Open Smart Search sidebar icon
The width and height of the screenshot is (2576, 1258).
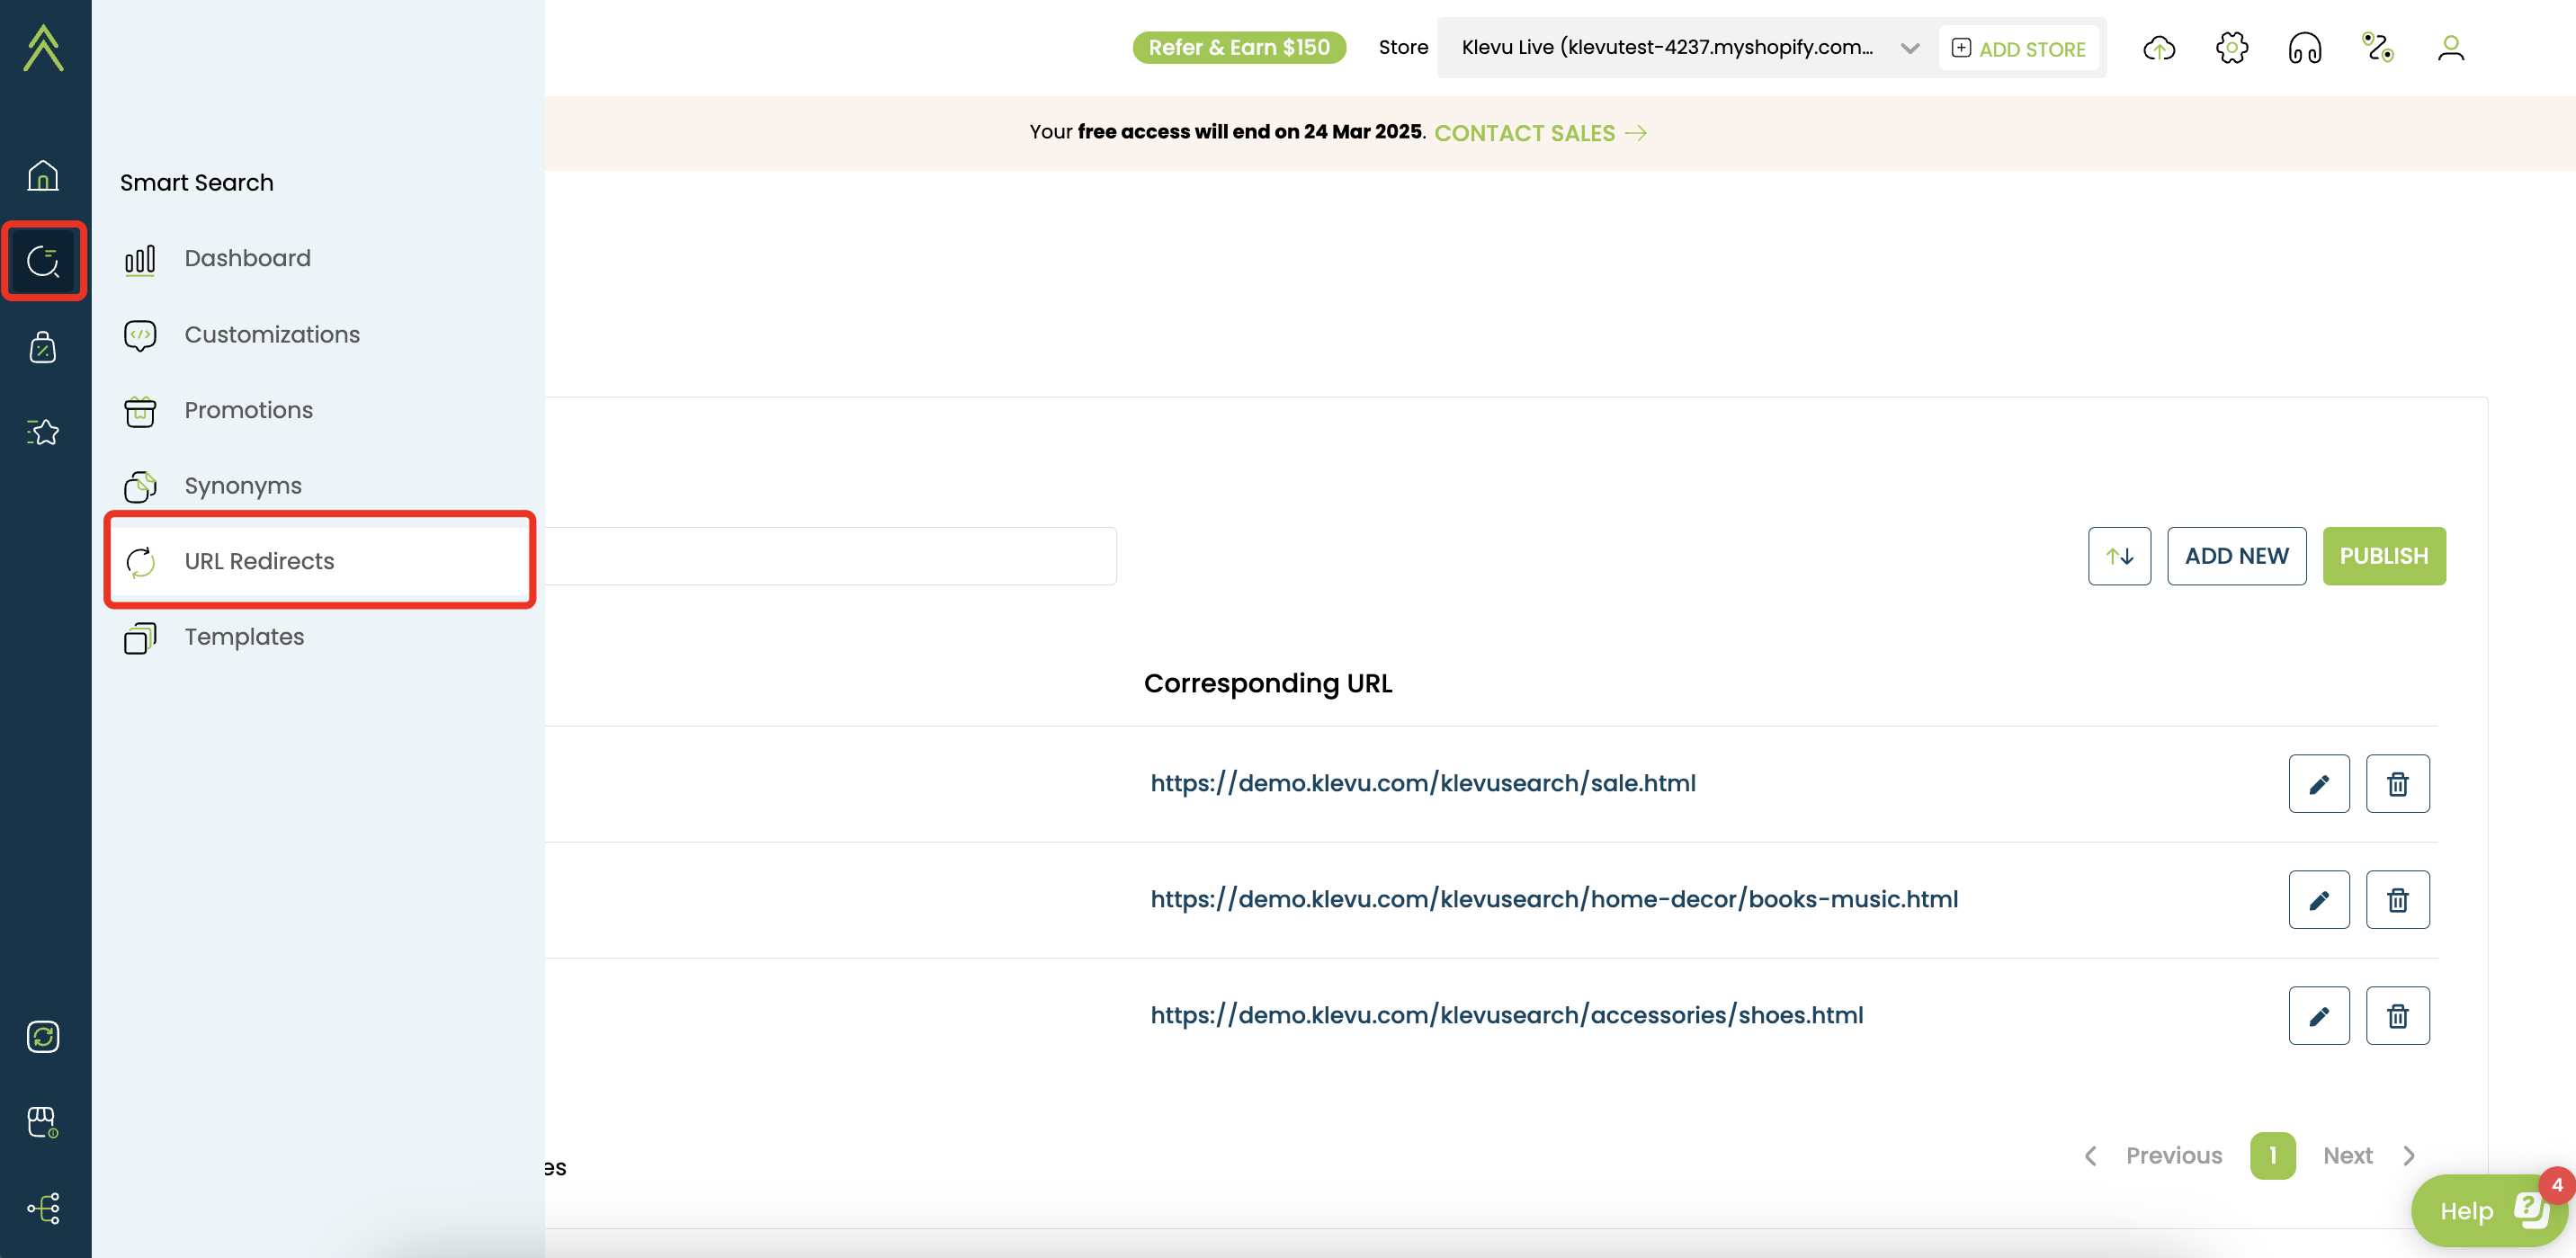point(43,261)
